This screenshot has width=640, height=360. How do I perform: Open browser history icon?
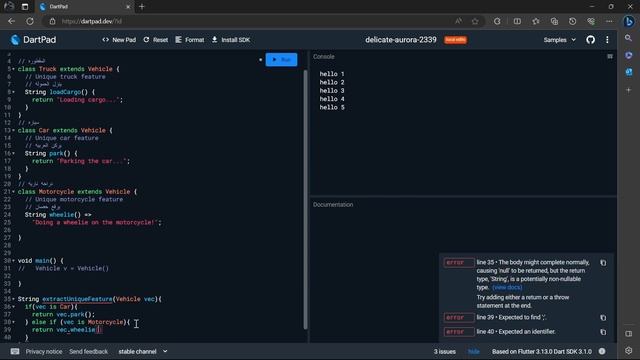tap(572, 21)
